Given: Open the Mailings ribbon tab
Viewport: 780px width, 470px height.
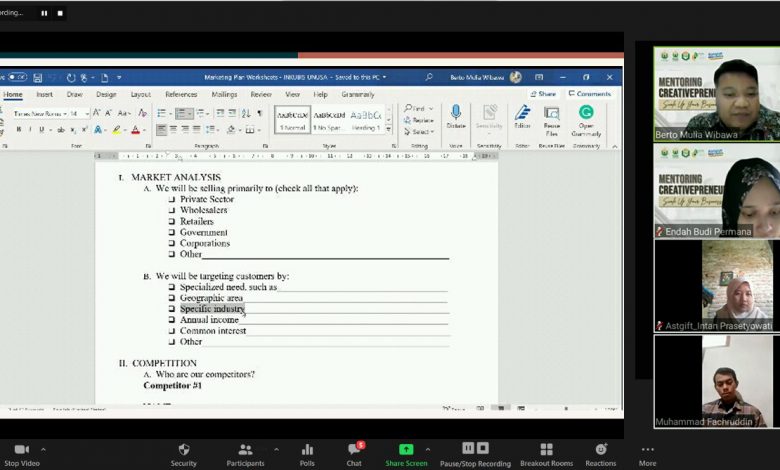Looking at the screenshot, I should click(224, 94).
